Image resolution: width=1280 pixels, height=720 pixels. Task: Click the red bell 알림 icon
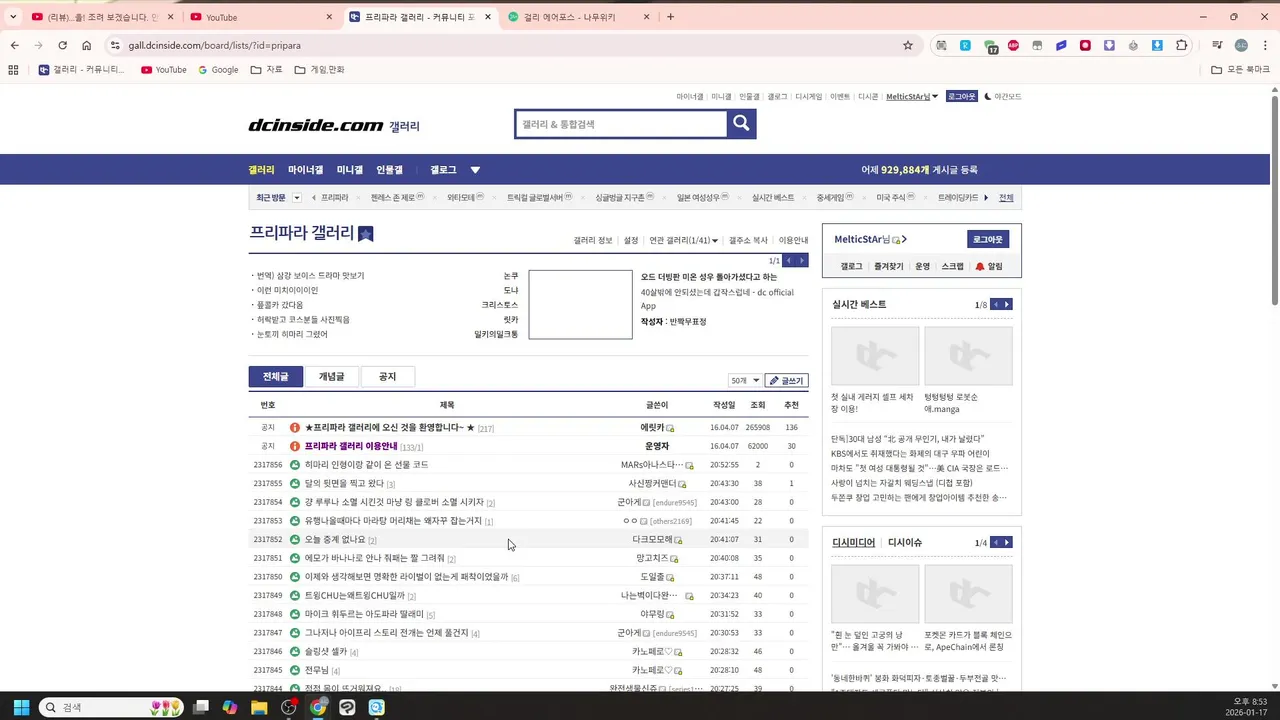coord(979,266)
